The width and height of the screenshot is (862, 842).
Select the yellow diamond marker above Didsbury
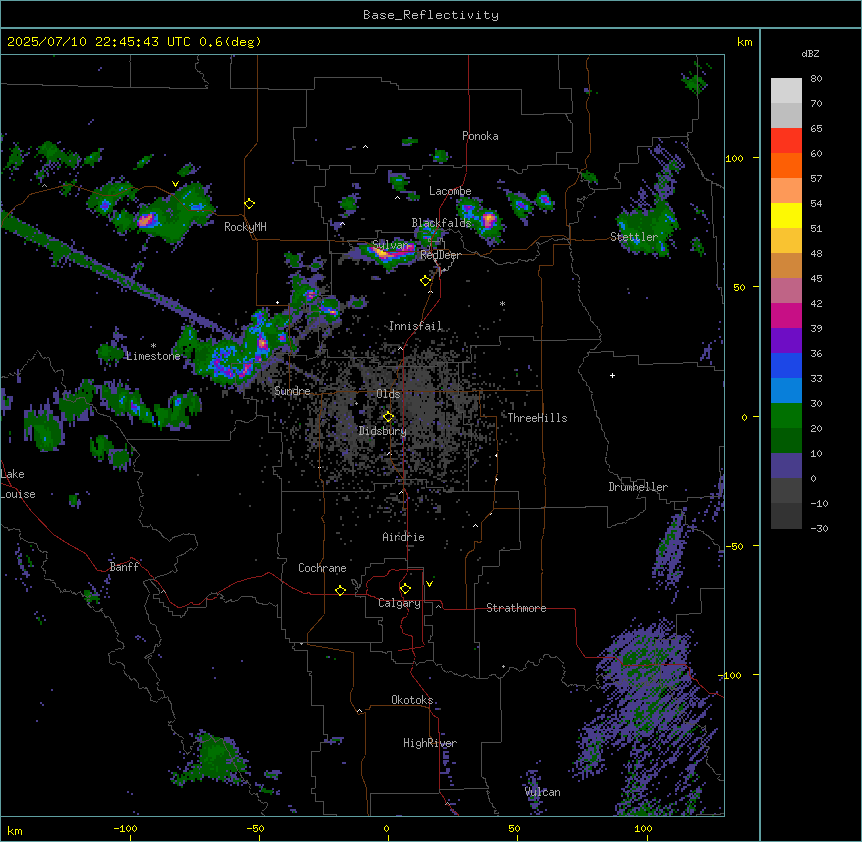388,417
